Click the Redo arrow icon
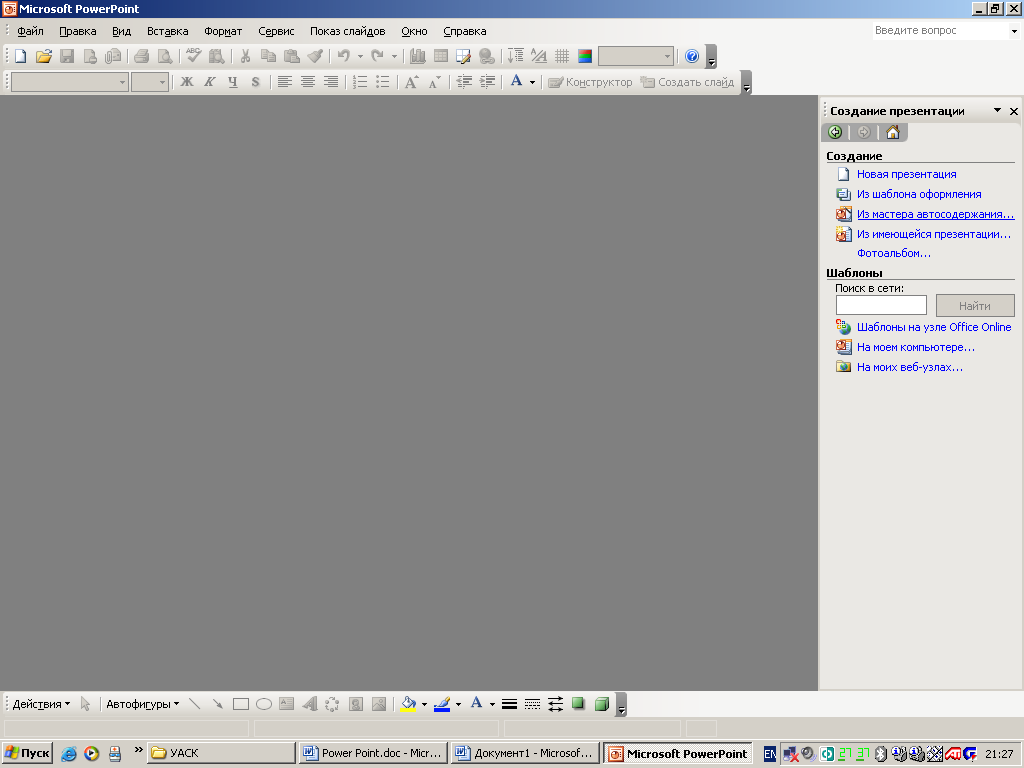 pyautogui.click(x=377, y=56)
